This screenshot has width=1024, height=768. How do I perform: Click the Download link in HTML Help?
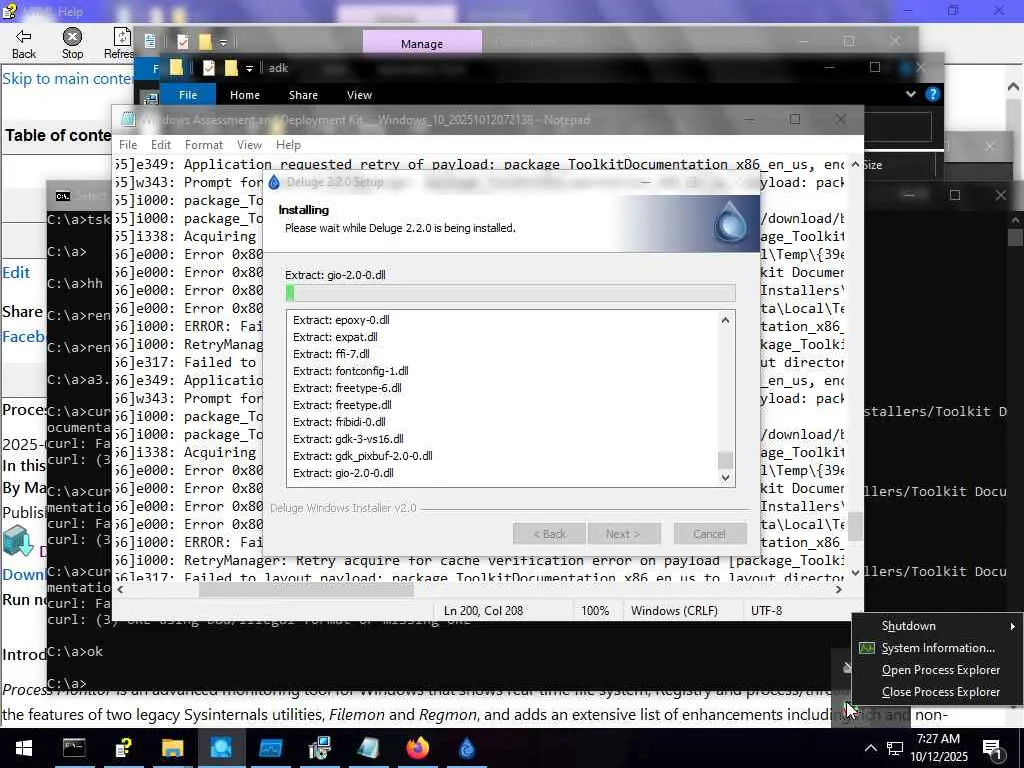(24, 575)
